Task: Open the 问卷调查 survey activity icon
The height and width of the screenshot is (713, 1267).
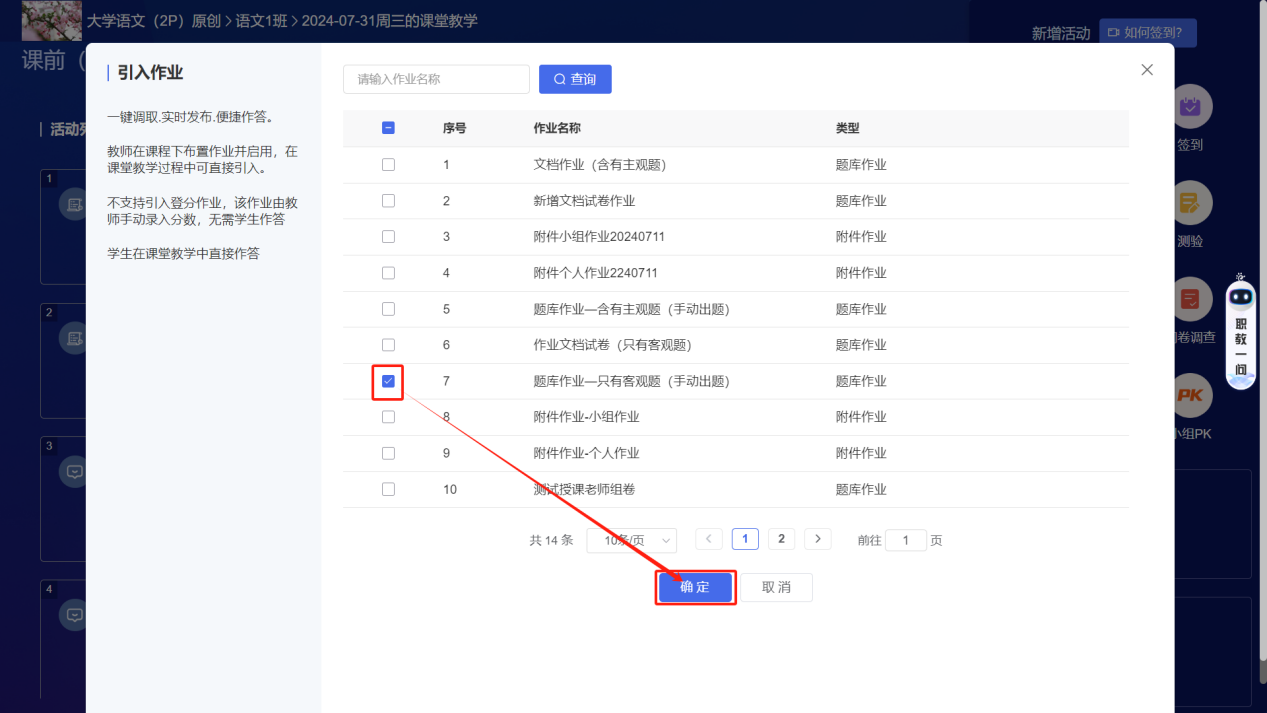Action: point(1191,299)
